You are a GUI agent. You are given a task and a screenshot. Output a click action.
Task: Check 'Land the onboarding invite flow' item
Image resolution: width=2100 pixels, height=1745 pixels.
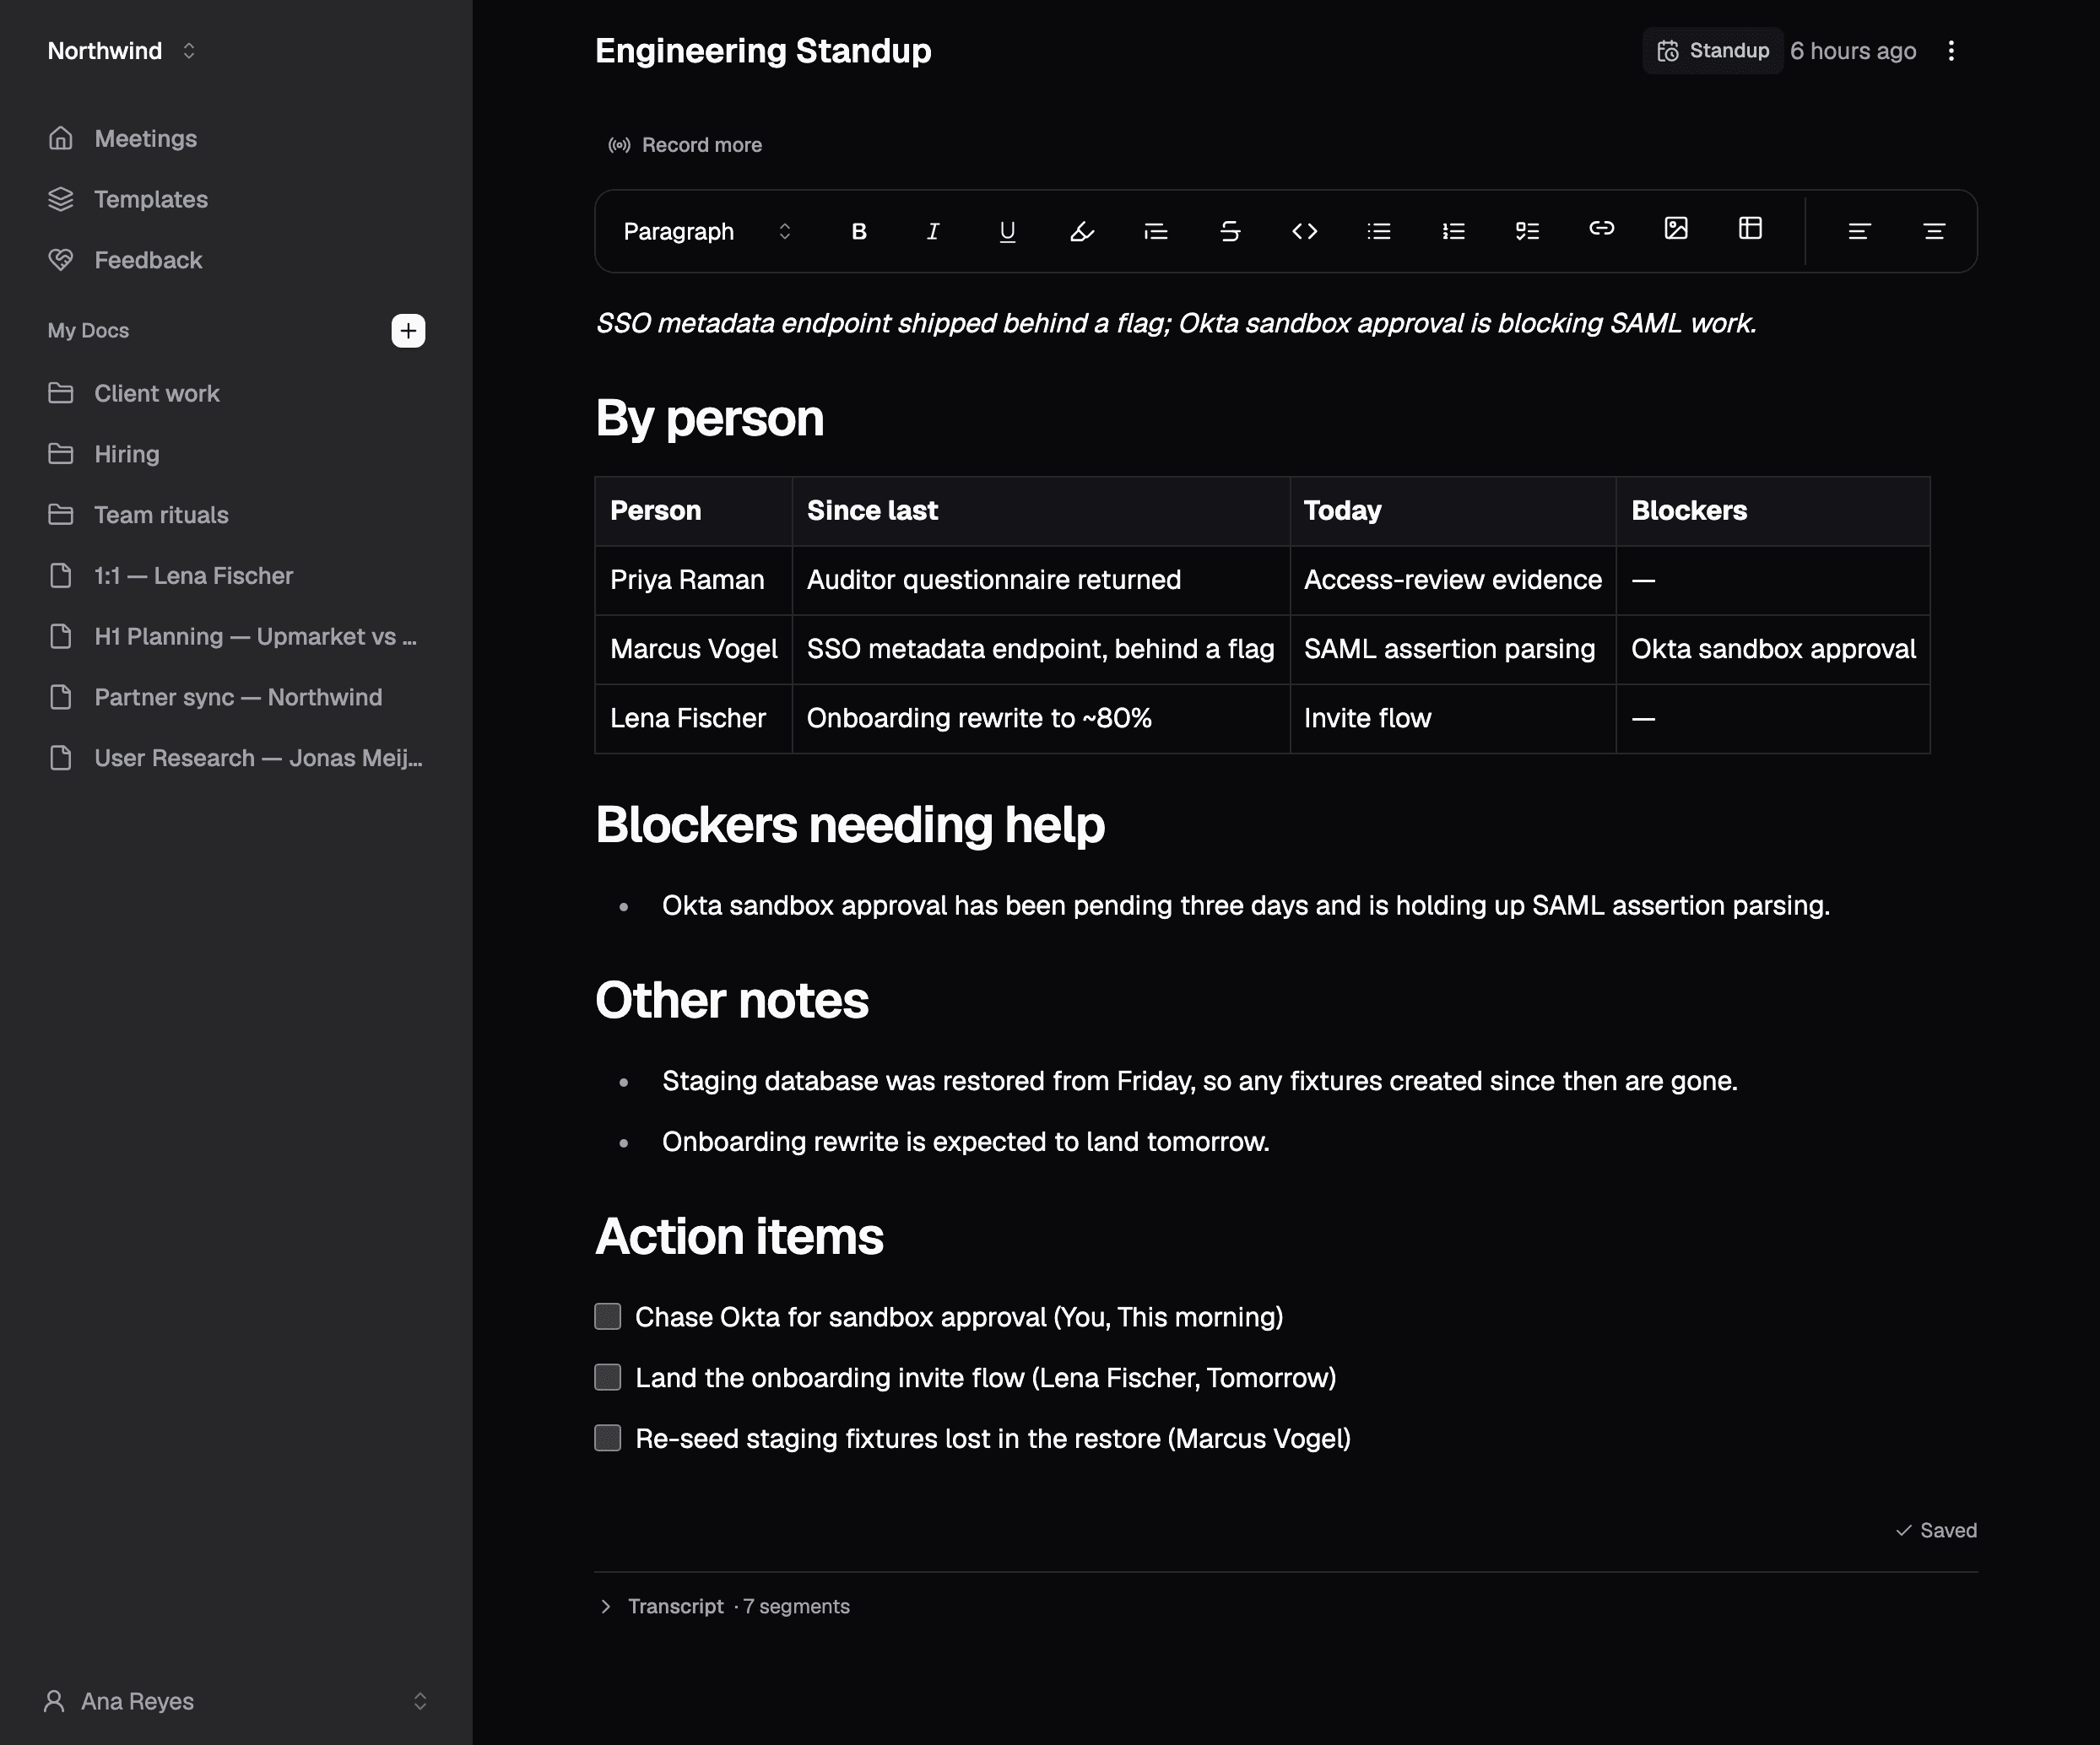[607, 1377]
